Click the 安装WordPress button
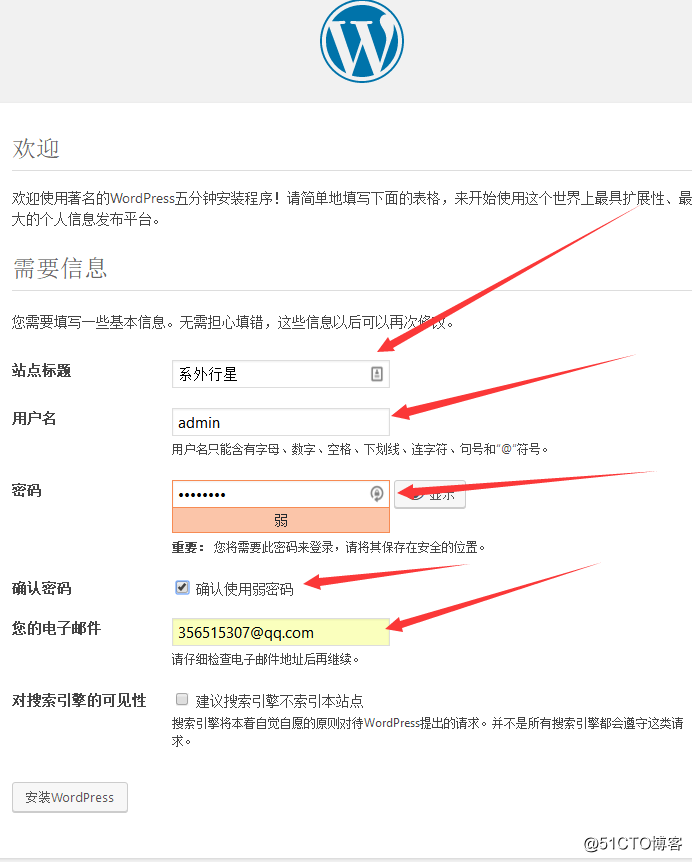 click(x=70, y=797)
